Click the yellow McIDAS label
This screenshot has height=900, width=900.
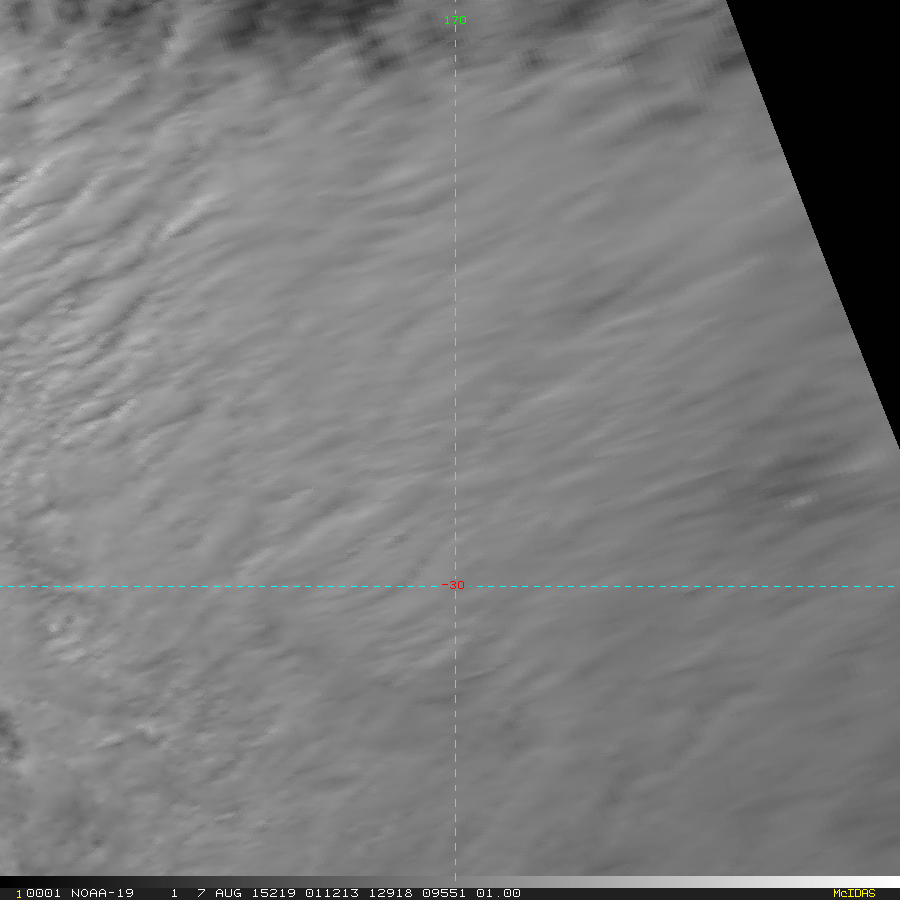pyautogui.click(x=854, y=893)
